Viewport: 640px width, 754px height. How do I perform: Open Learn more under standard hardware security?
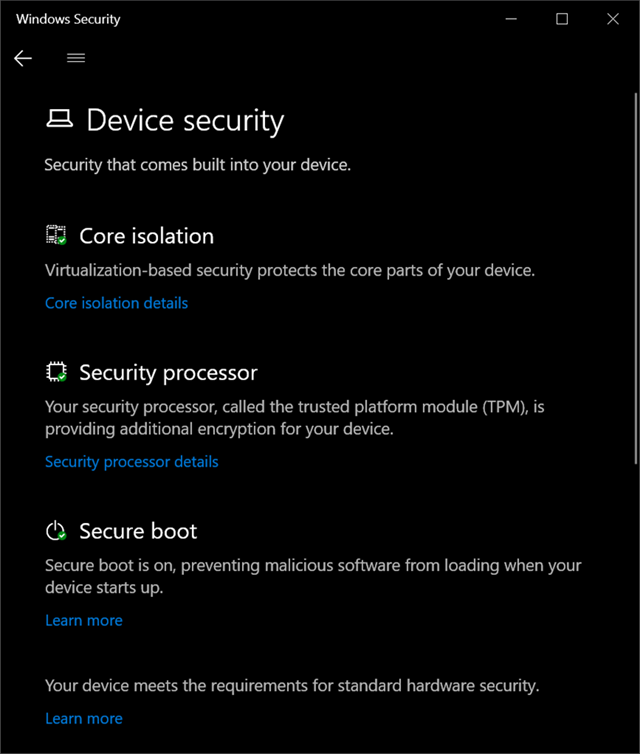[84, 718]
